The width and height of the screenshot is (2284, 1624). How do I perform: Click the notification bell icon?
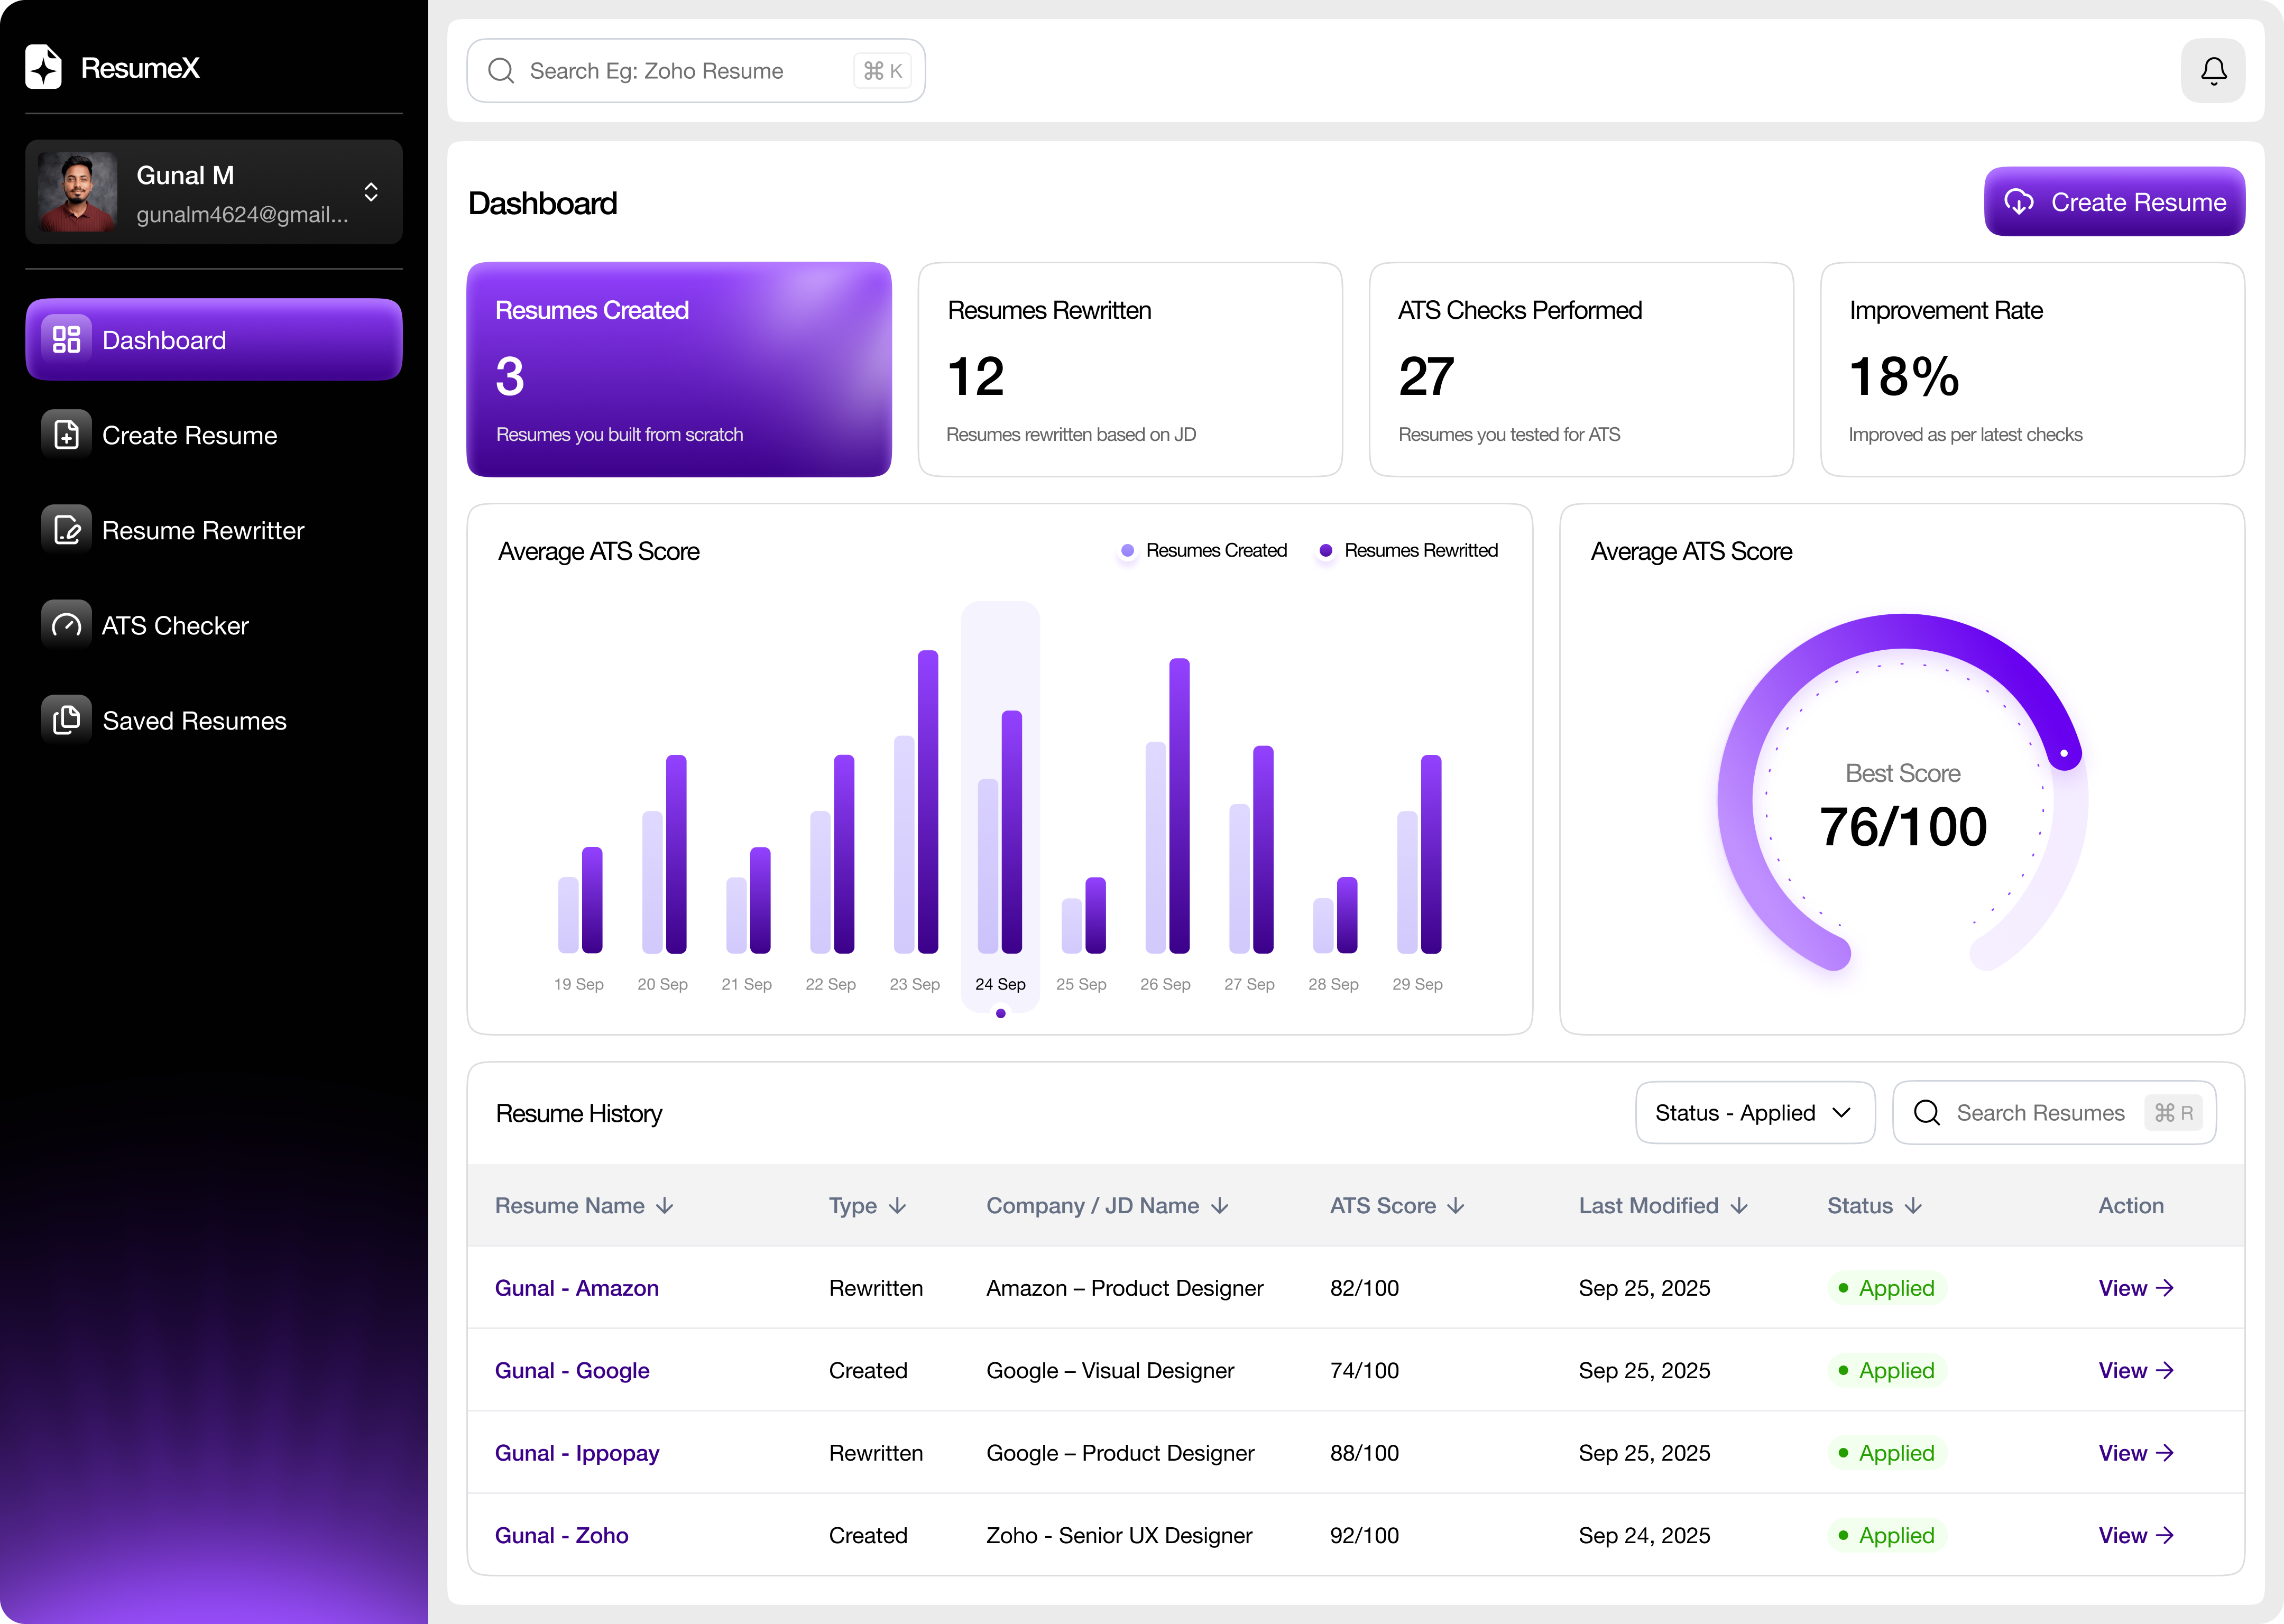coord(2213,71)
